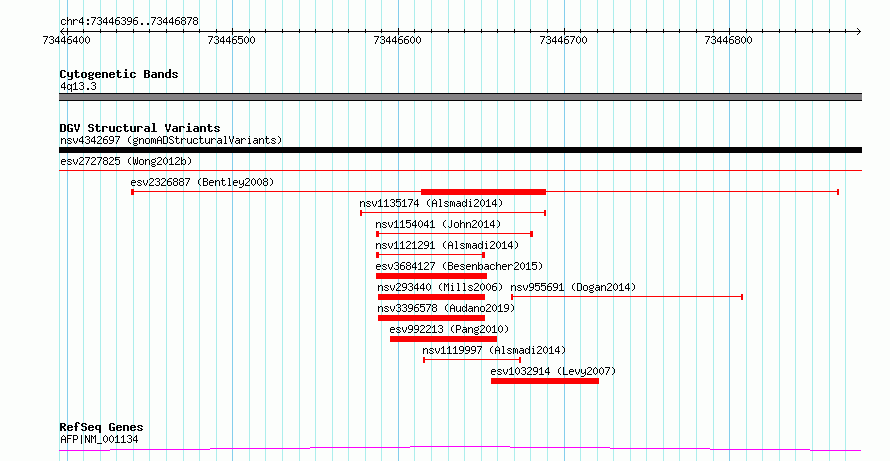Open nsv1154041 (John2014) variant label

438,224
